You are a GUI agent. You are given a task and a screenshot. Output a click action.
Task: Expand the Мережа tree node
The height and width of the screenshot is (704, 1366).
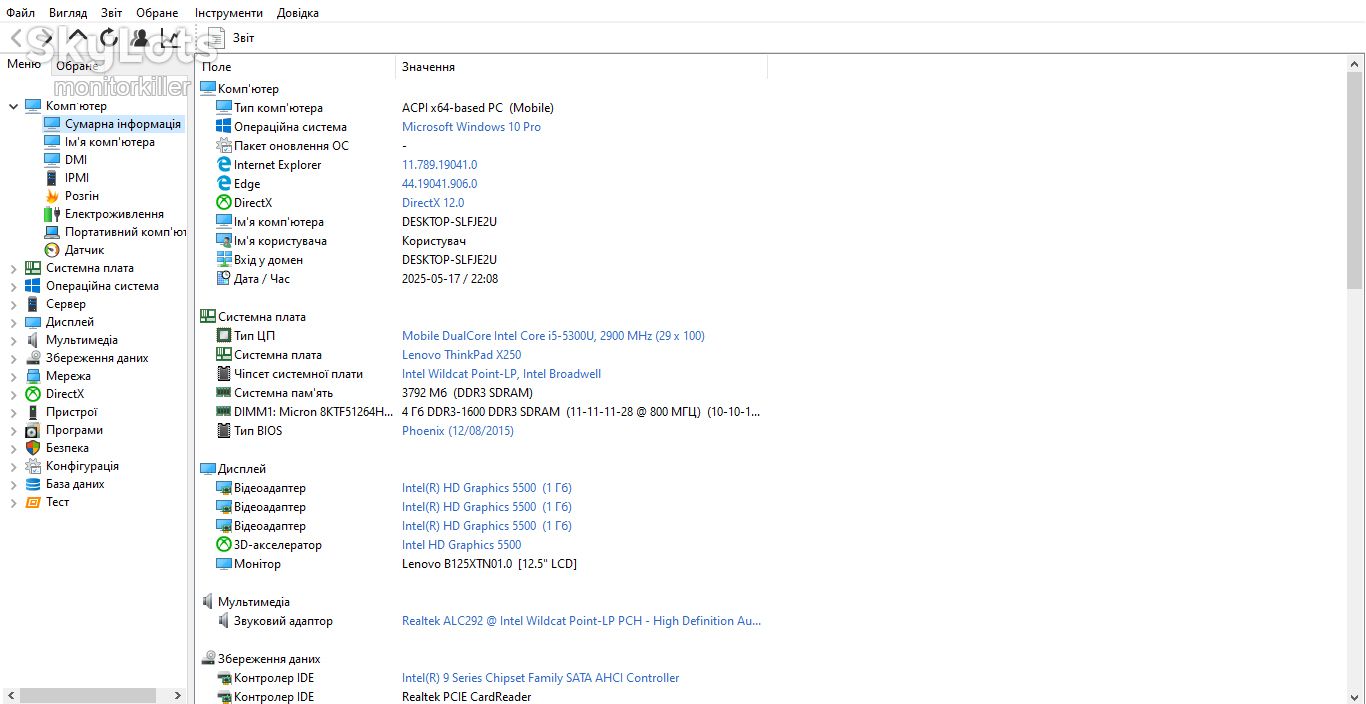(13, 376)
